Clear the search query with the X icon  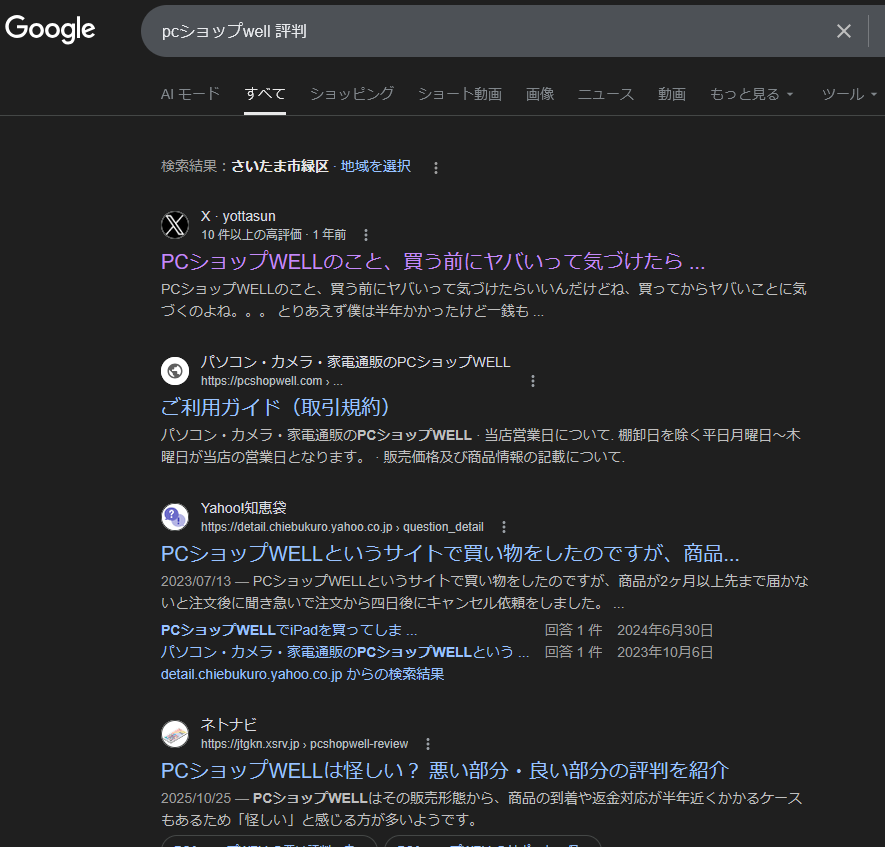pos(843,31)
